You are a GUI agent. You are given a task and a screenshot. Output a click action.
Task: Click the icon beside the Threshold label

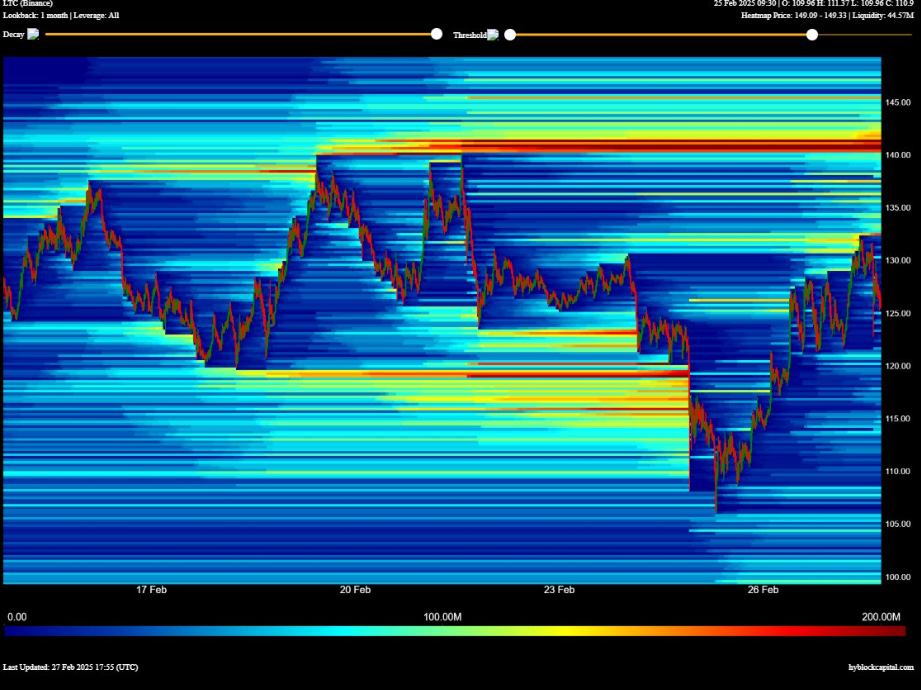click(x=492, y=35)
